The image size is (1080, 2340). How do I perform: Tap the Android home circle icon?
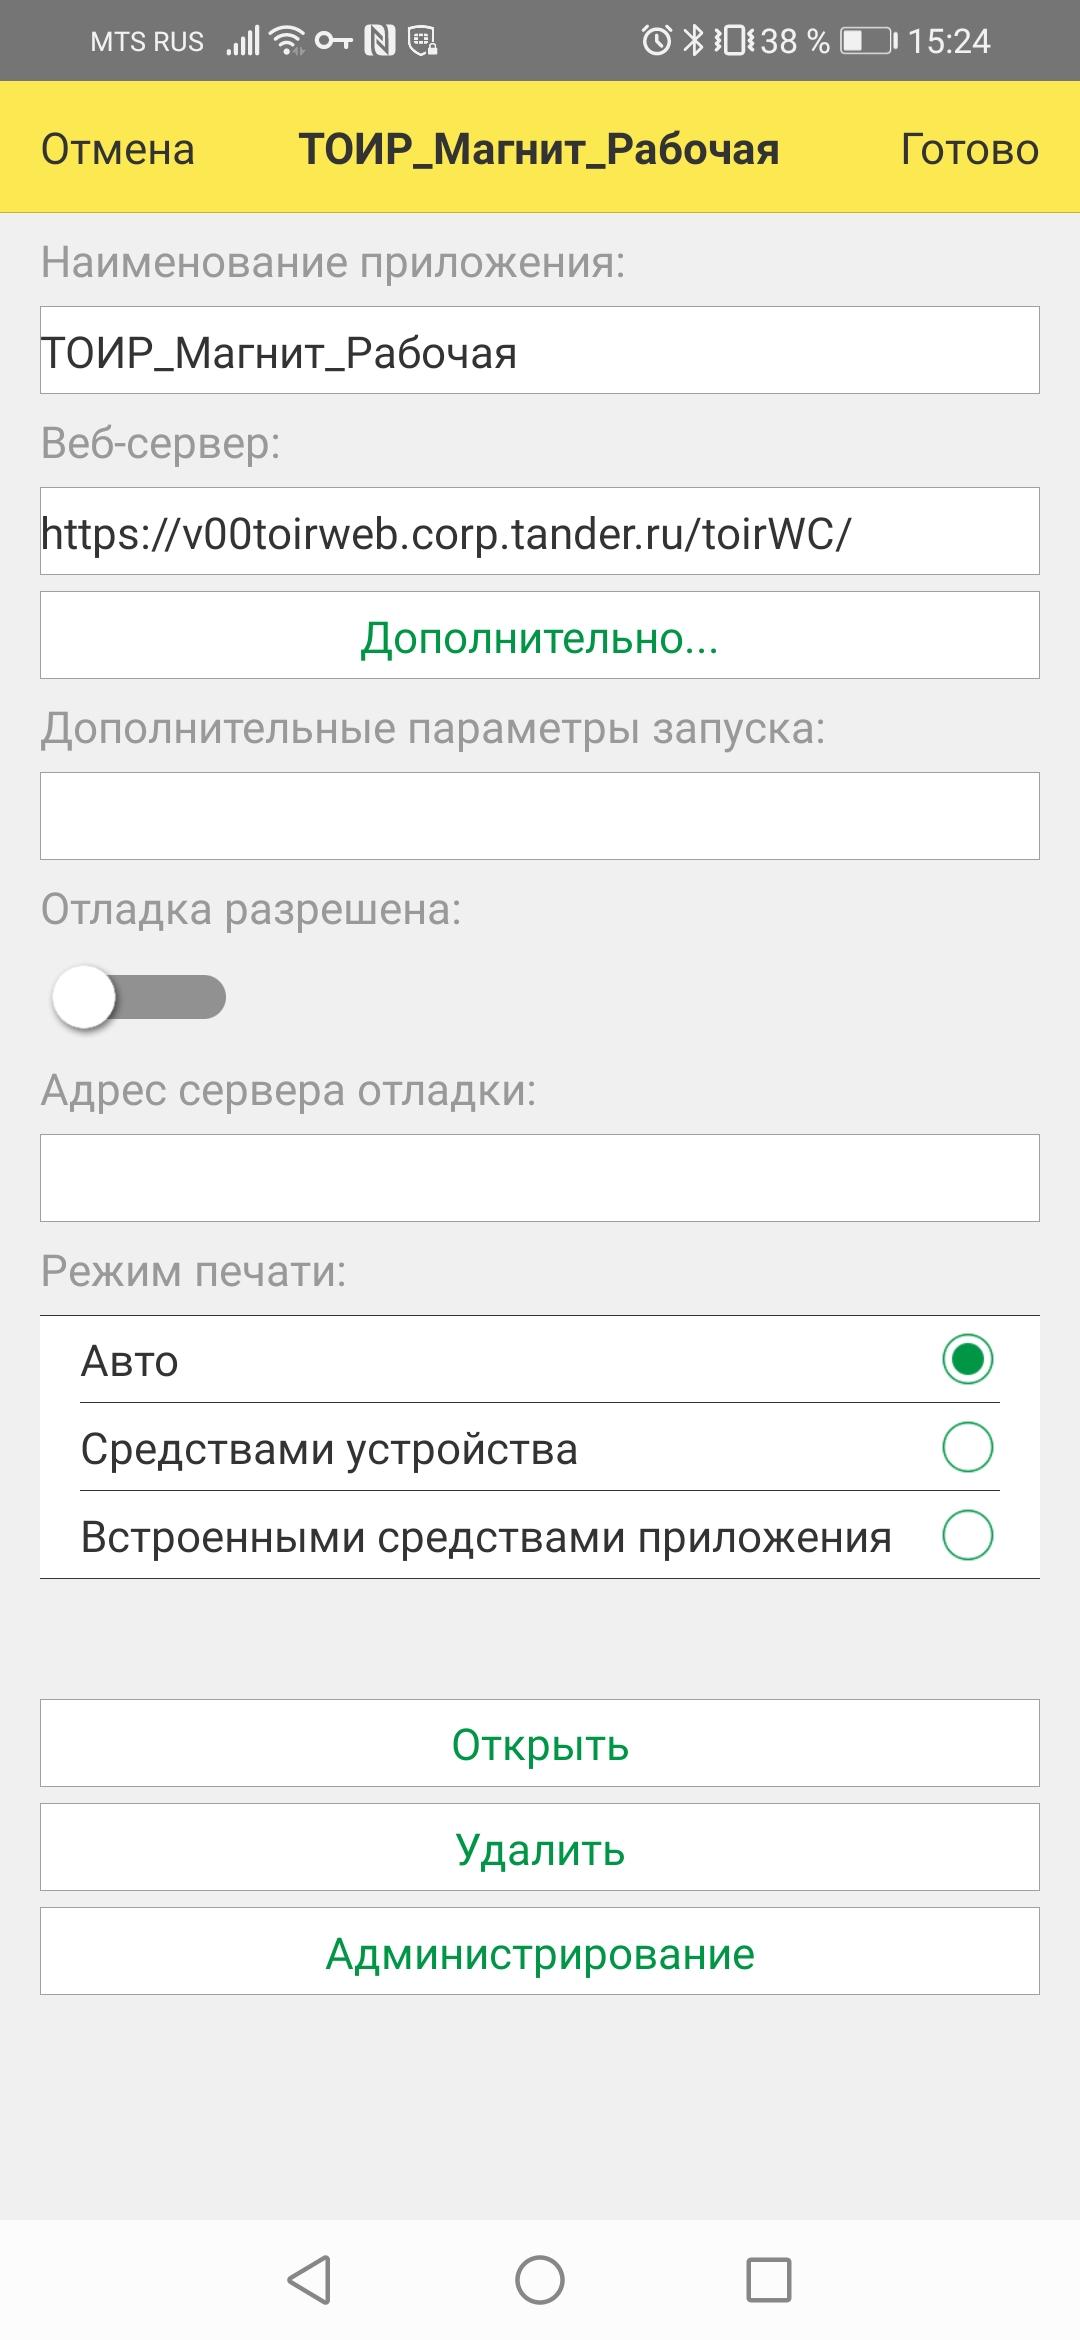pos(540,2280)
